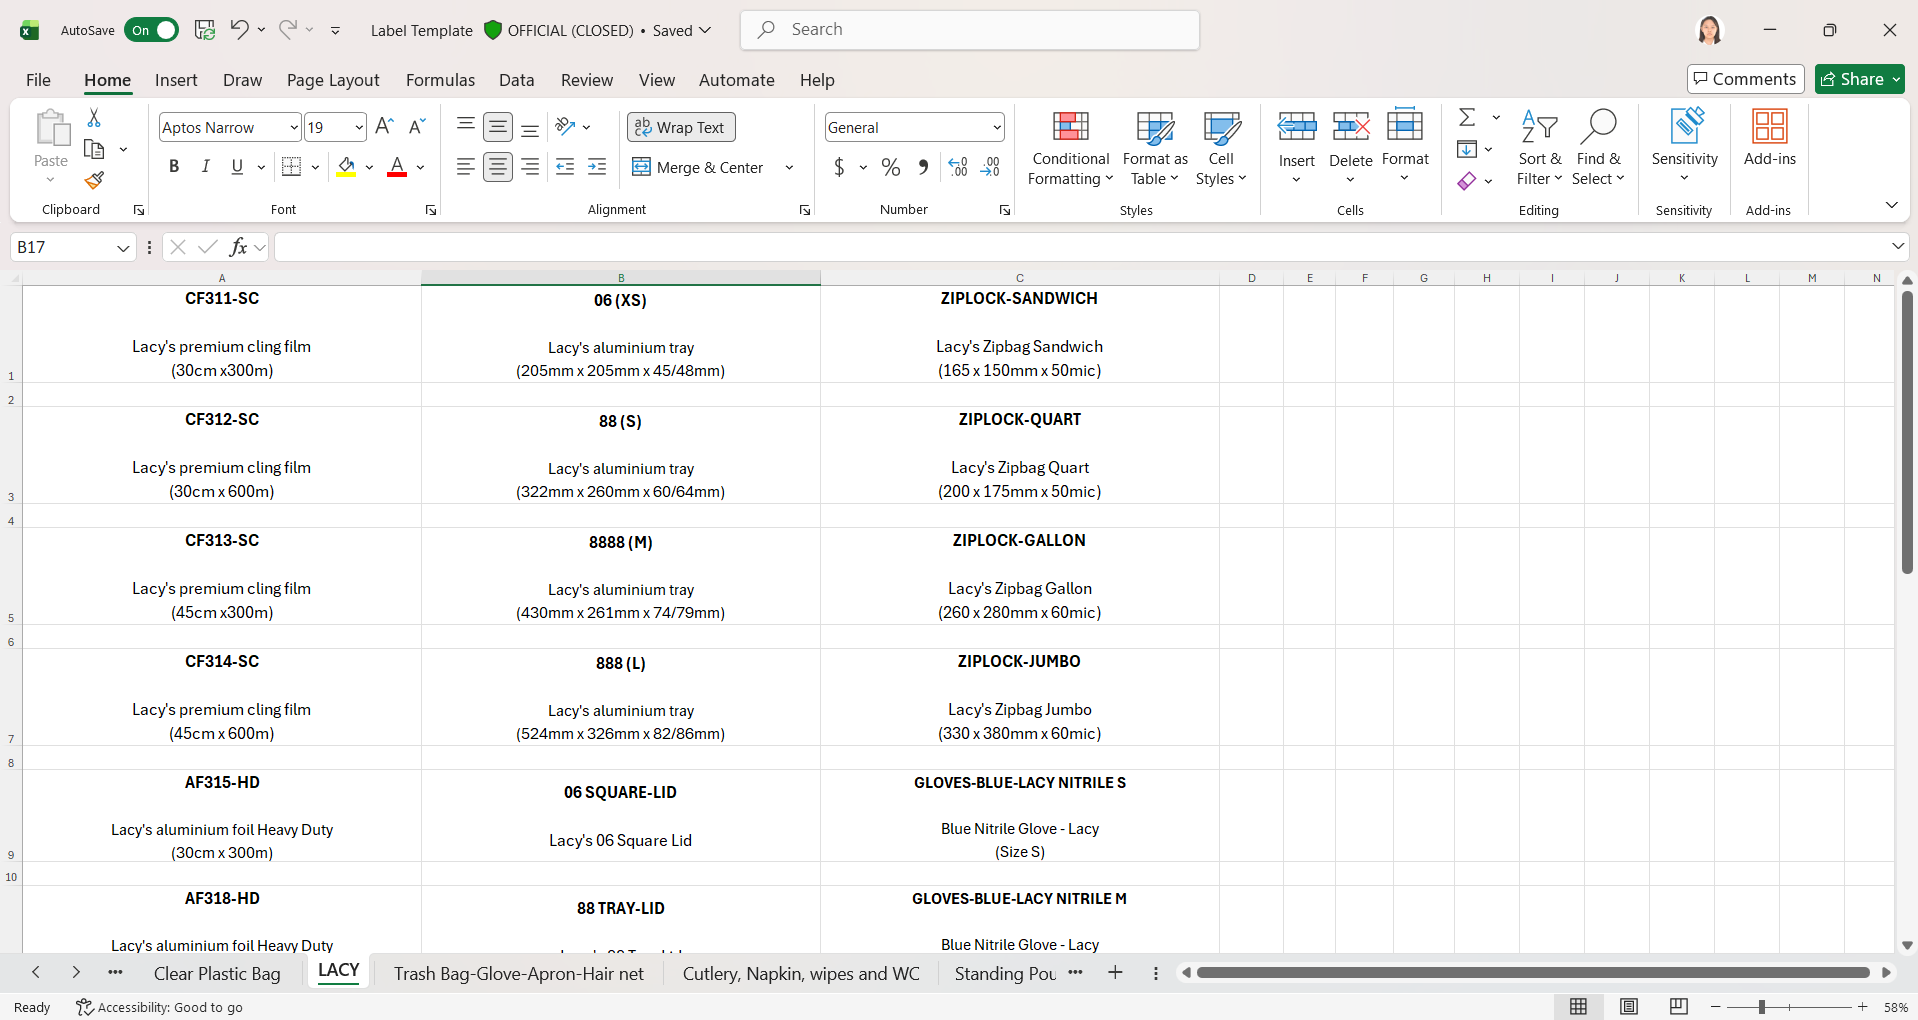The image size is (1918, 1020).
Task: Click the Copy icon in Clipboard group
Action: click(x=94, y=150)
